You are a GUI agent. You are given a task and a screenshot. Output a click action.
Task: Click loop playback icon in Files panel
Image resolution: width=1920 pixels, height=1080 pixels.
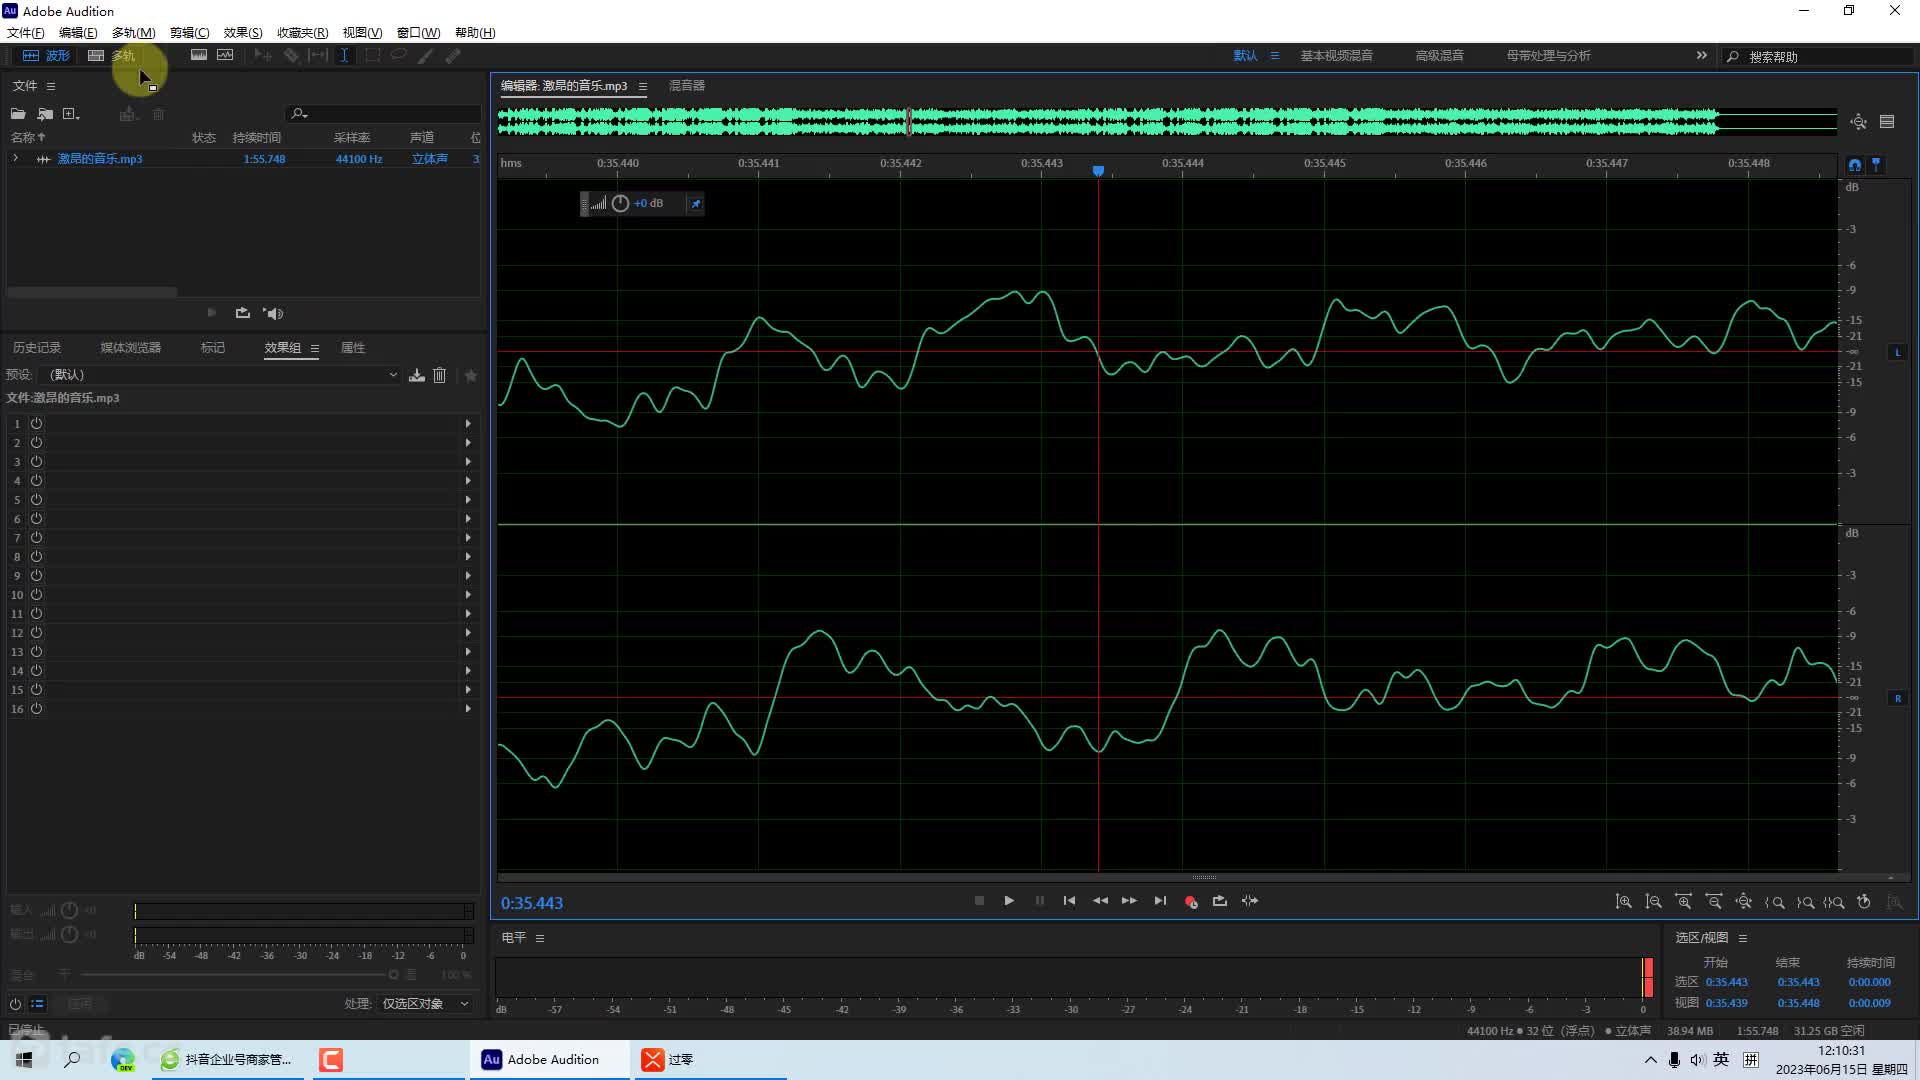click(242, 313)
